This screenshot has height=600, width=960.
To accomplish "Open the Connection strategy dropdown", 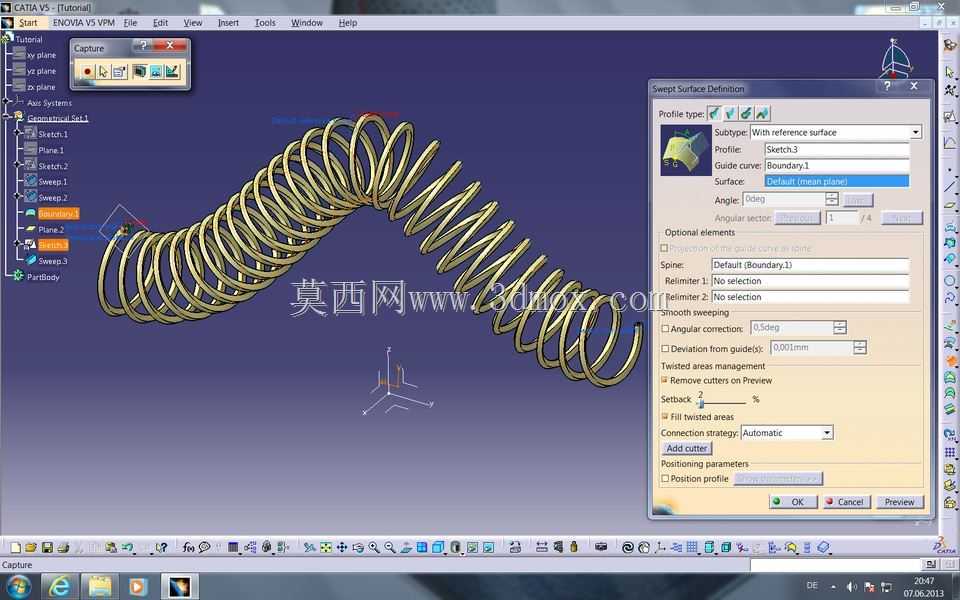I will pos(827,433).
